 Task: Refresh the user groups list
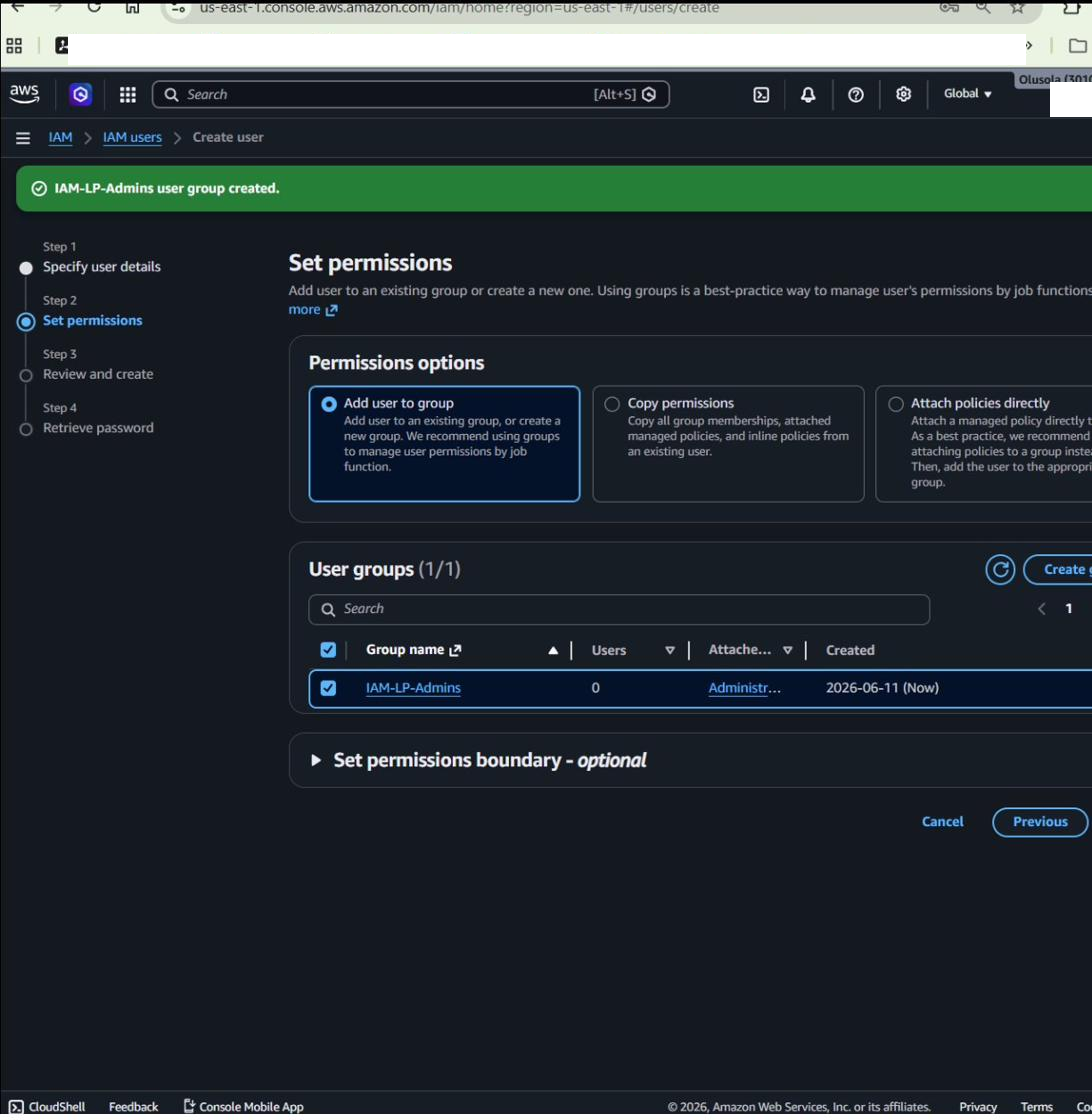pos(1000,569)
